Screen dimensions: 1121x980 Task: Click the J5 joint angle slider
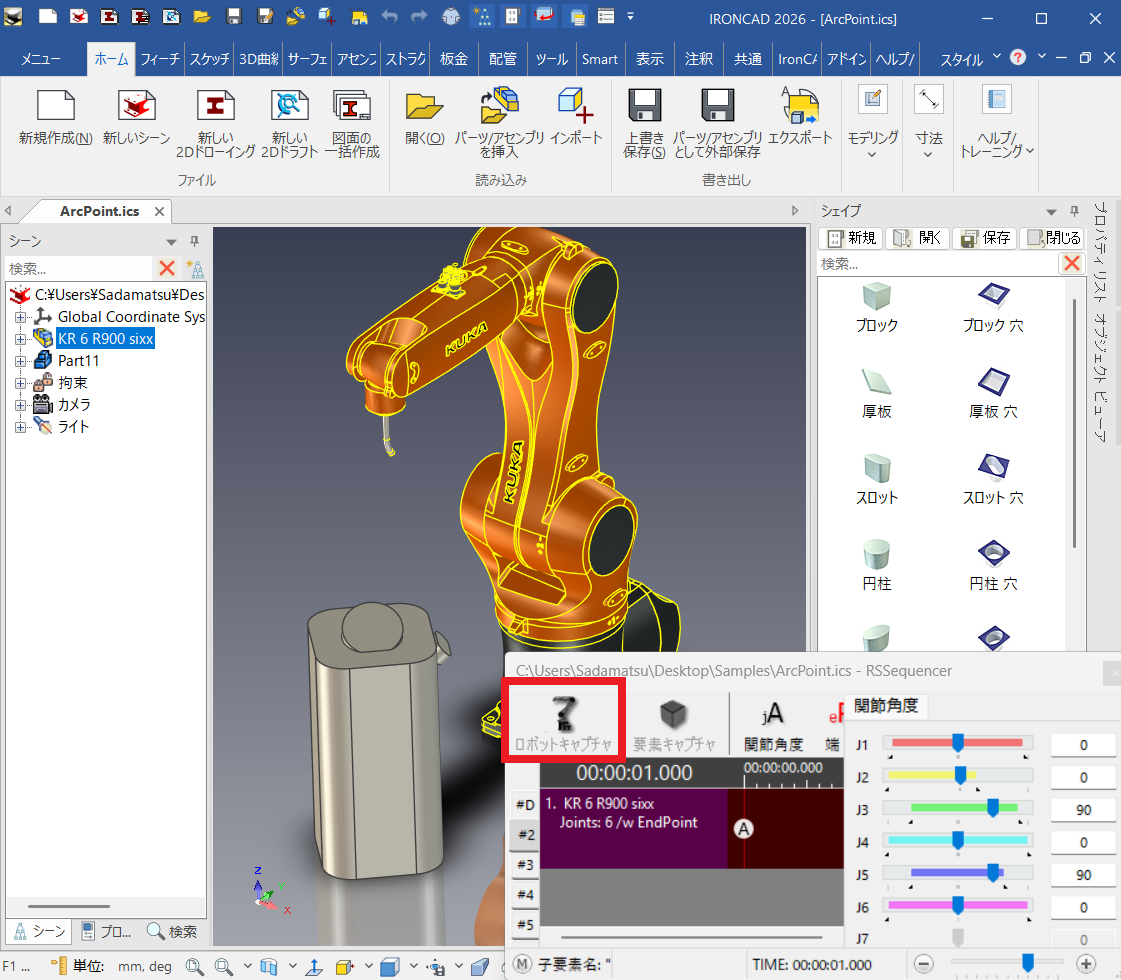tap(957, 873)
